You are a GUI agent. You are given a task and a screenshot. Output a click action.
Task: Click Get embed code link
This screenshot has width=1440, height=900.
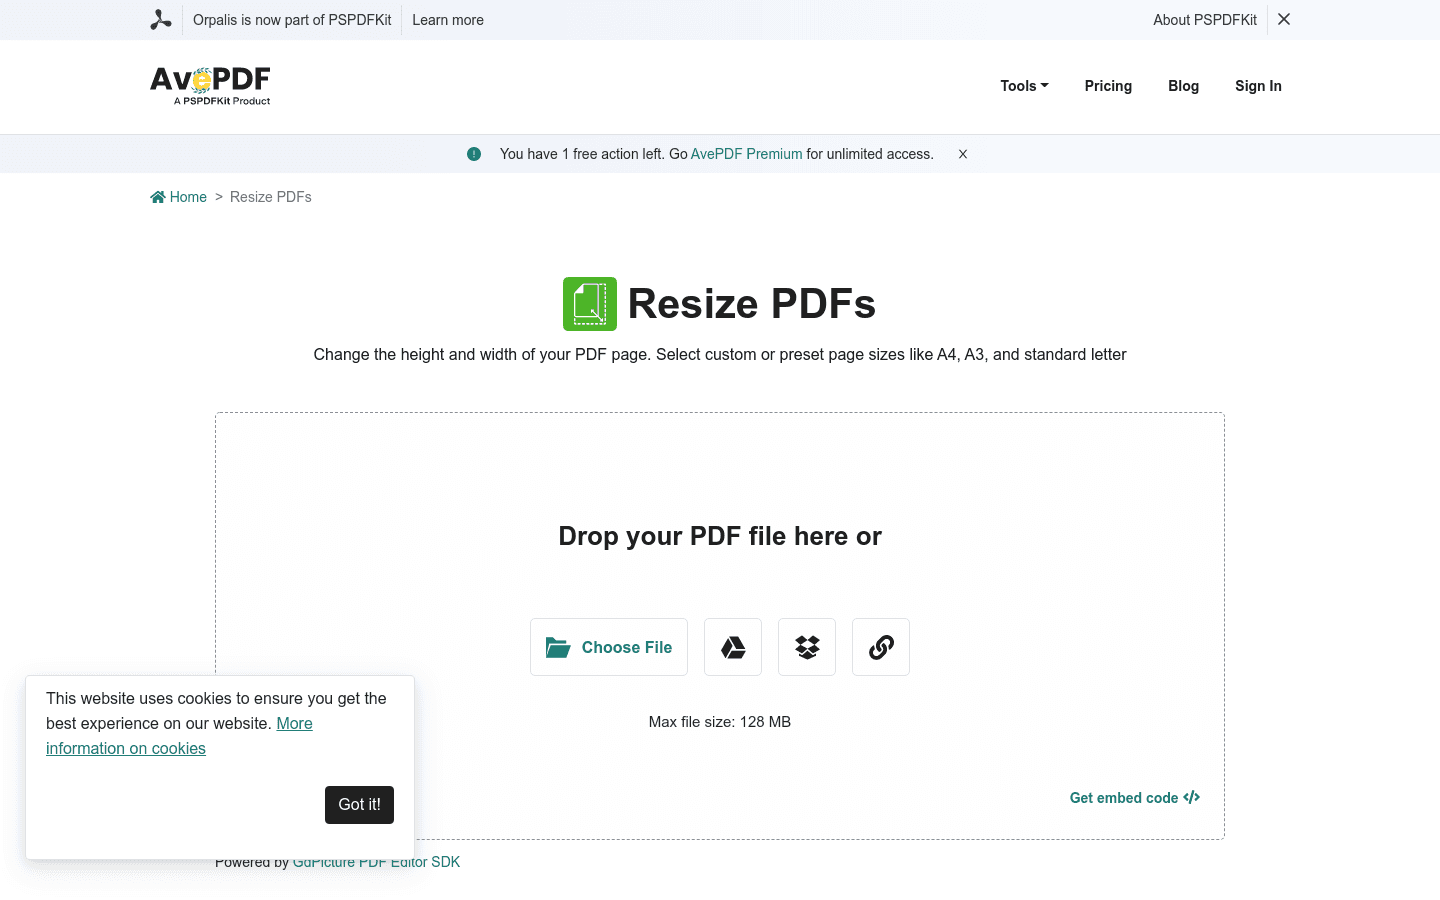pyautogui.click(x=1135, y=798)
